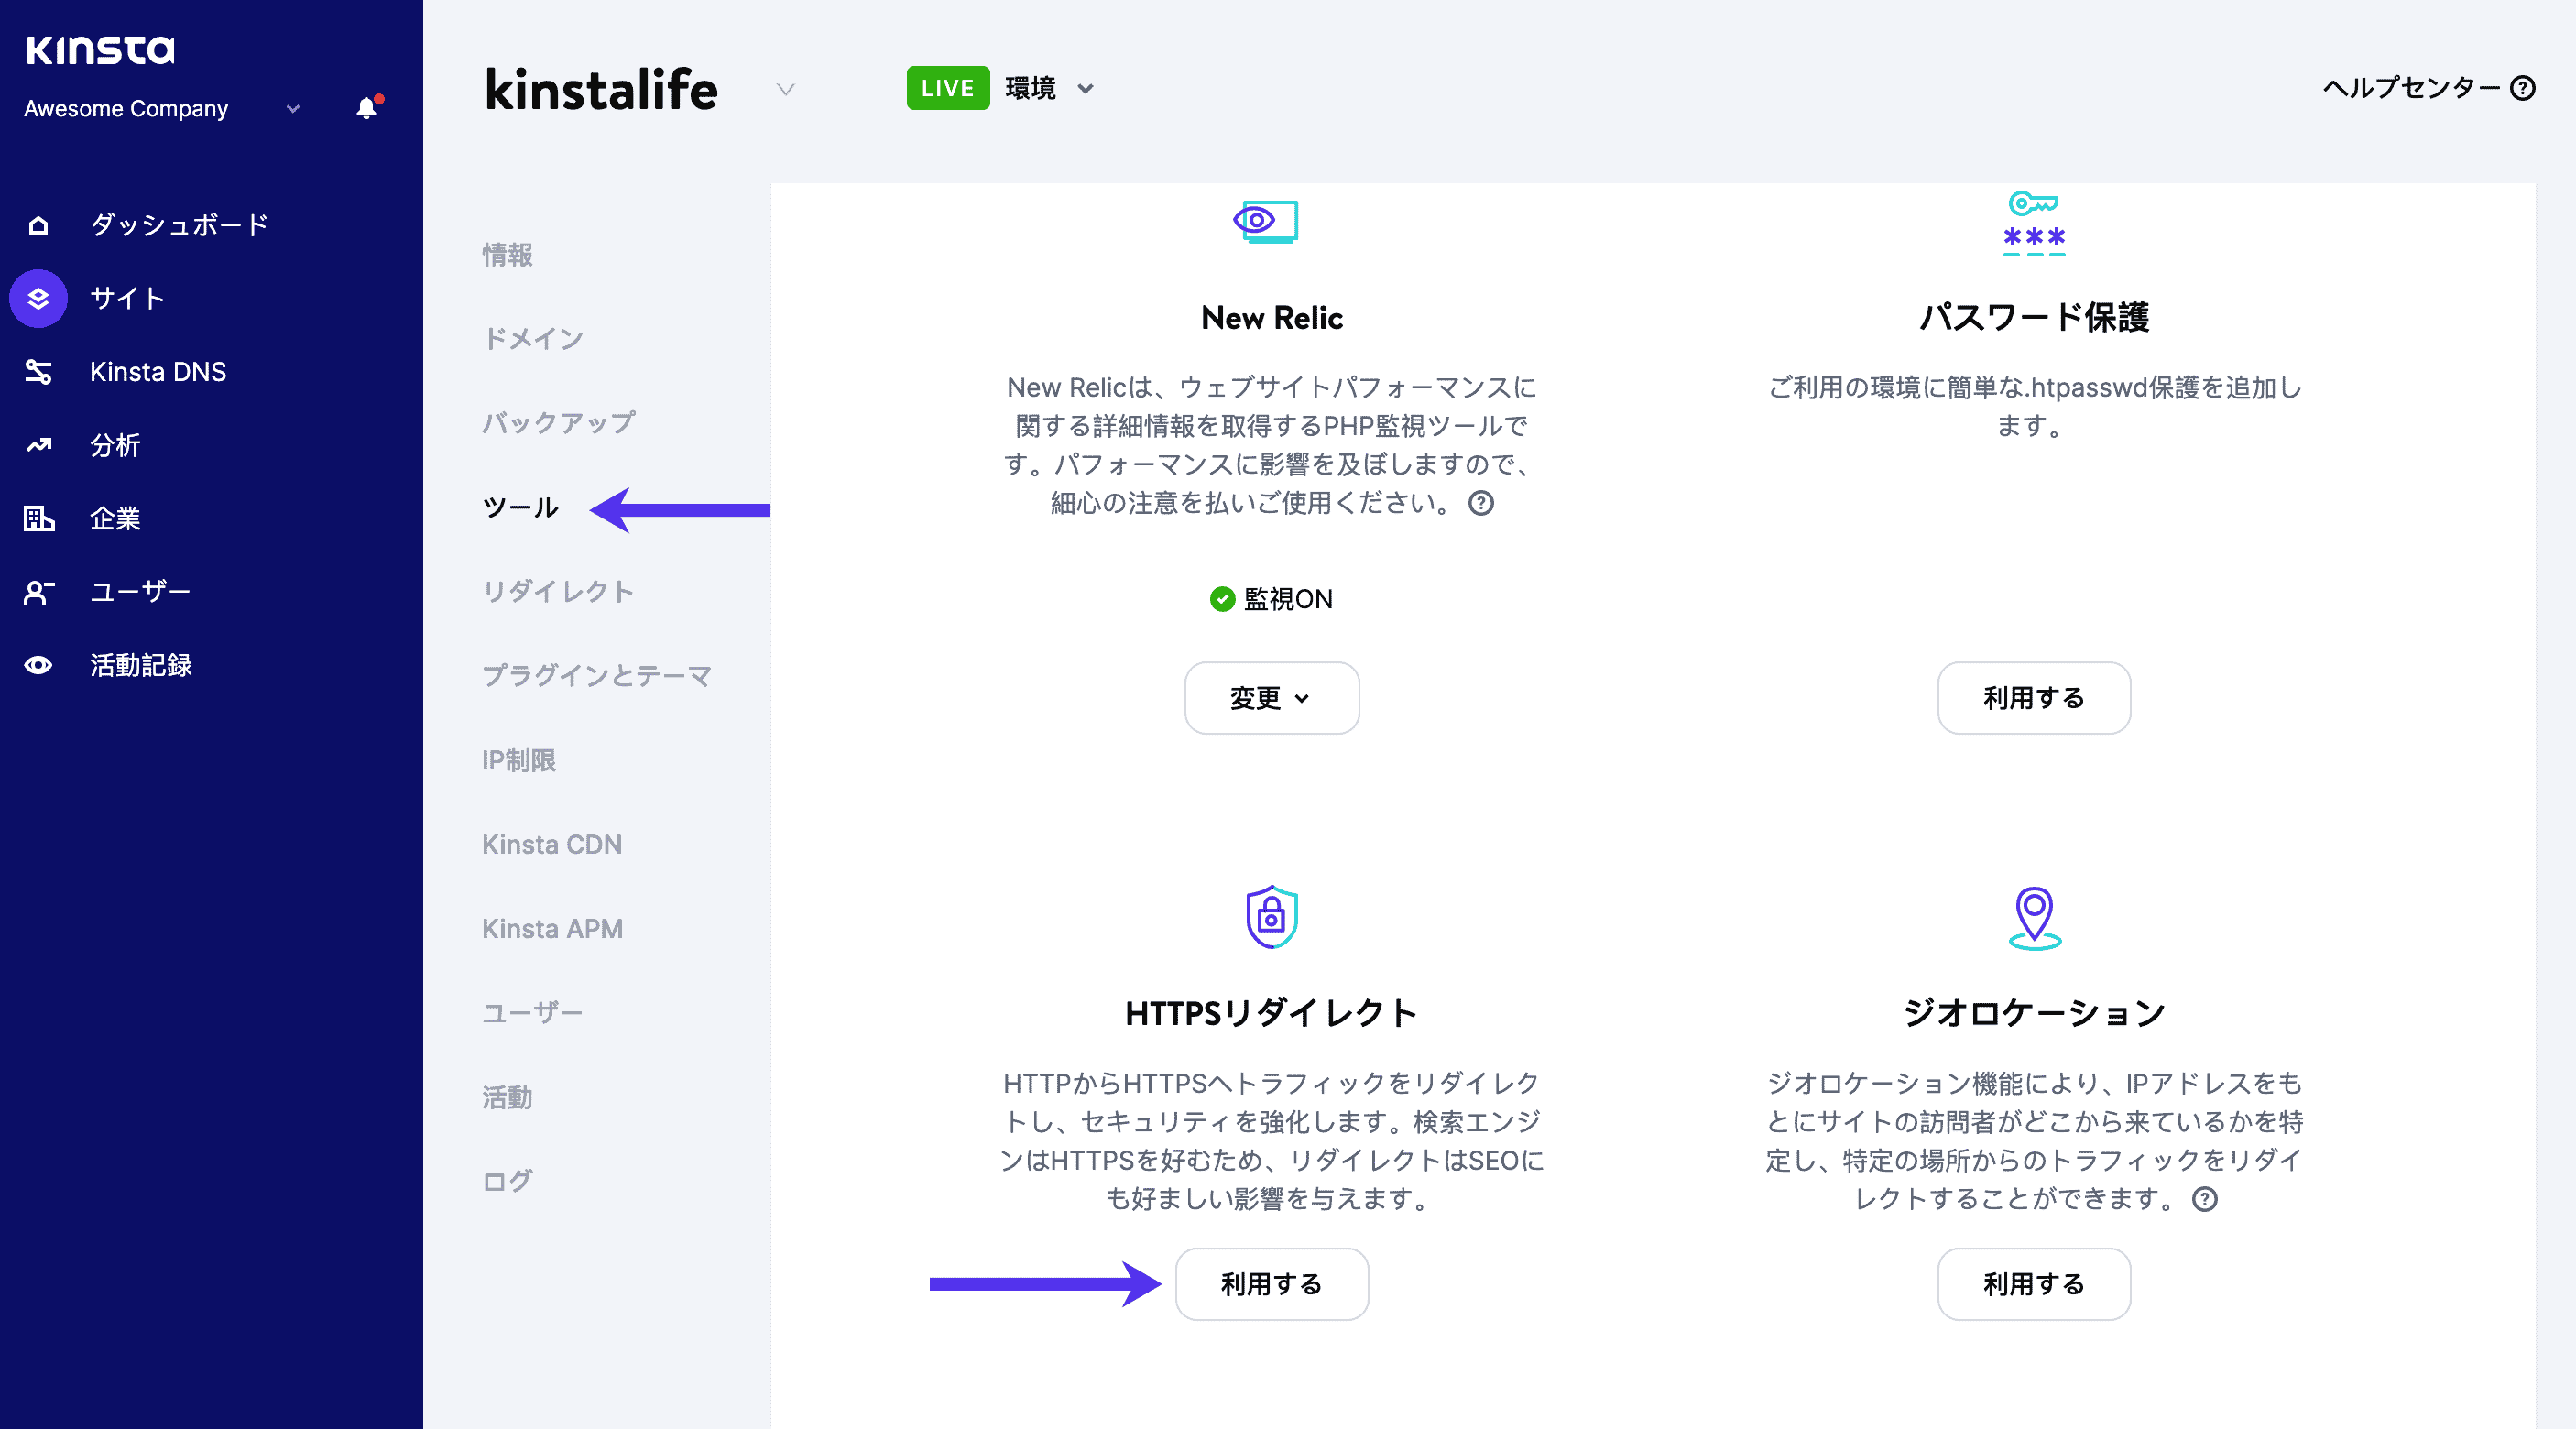
Task: Click the tooltip icon in the New Relic description
Action: pos(1479,503)
